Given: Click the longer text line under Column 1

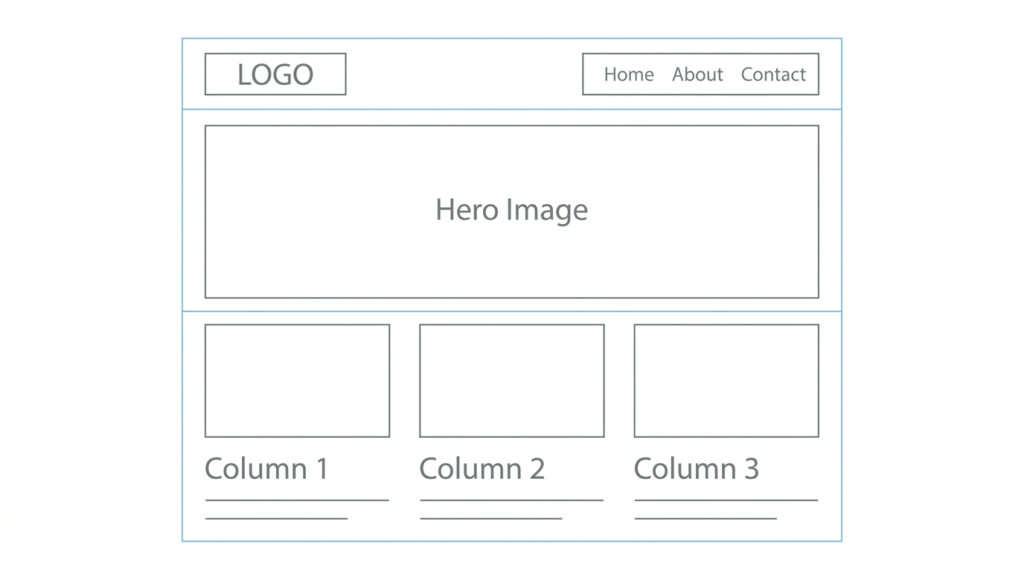Looking at the screenshot, I should point(297,500).
